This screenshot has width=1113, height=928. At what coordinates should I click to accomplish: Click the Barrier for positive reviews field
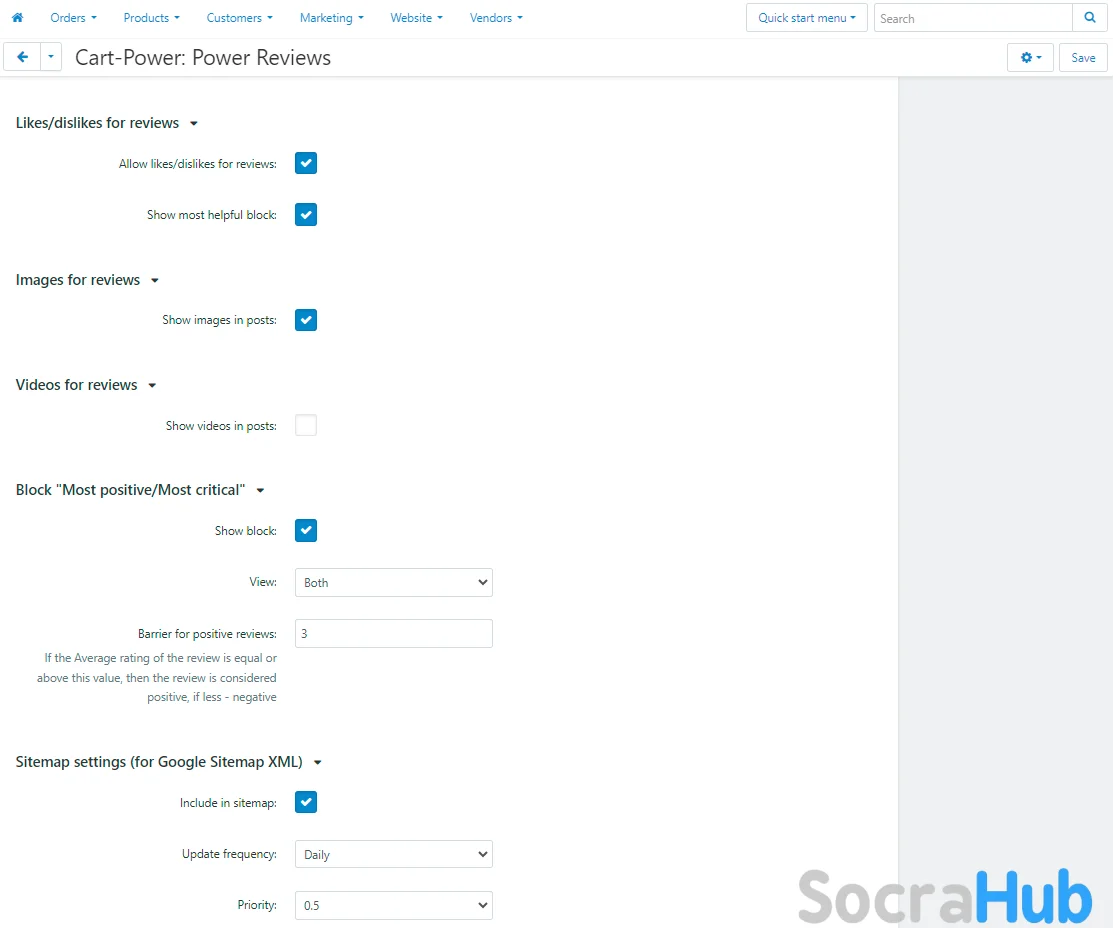394,633
